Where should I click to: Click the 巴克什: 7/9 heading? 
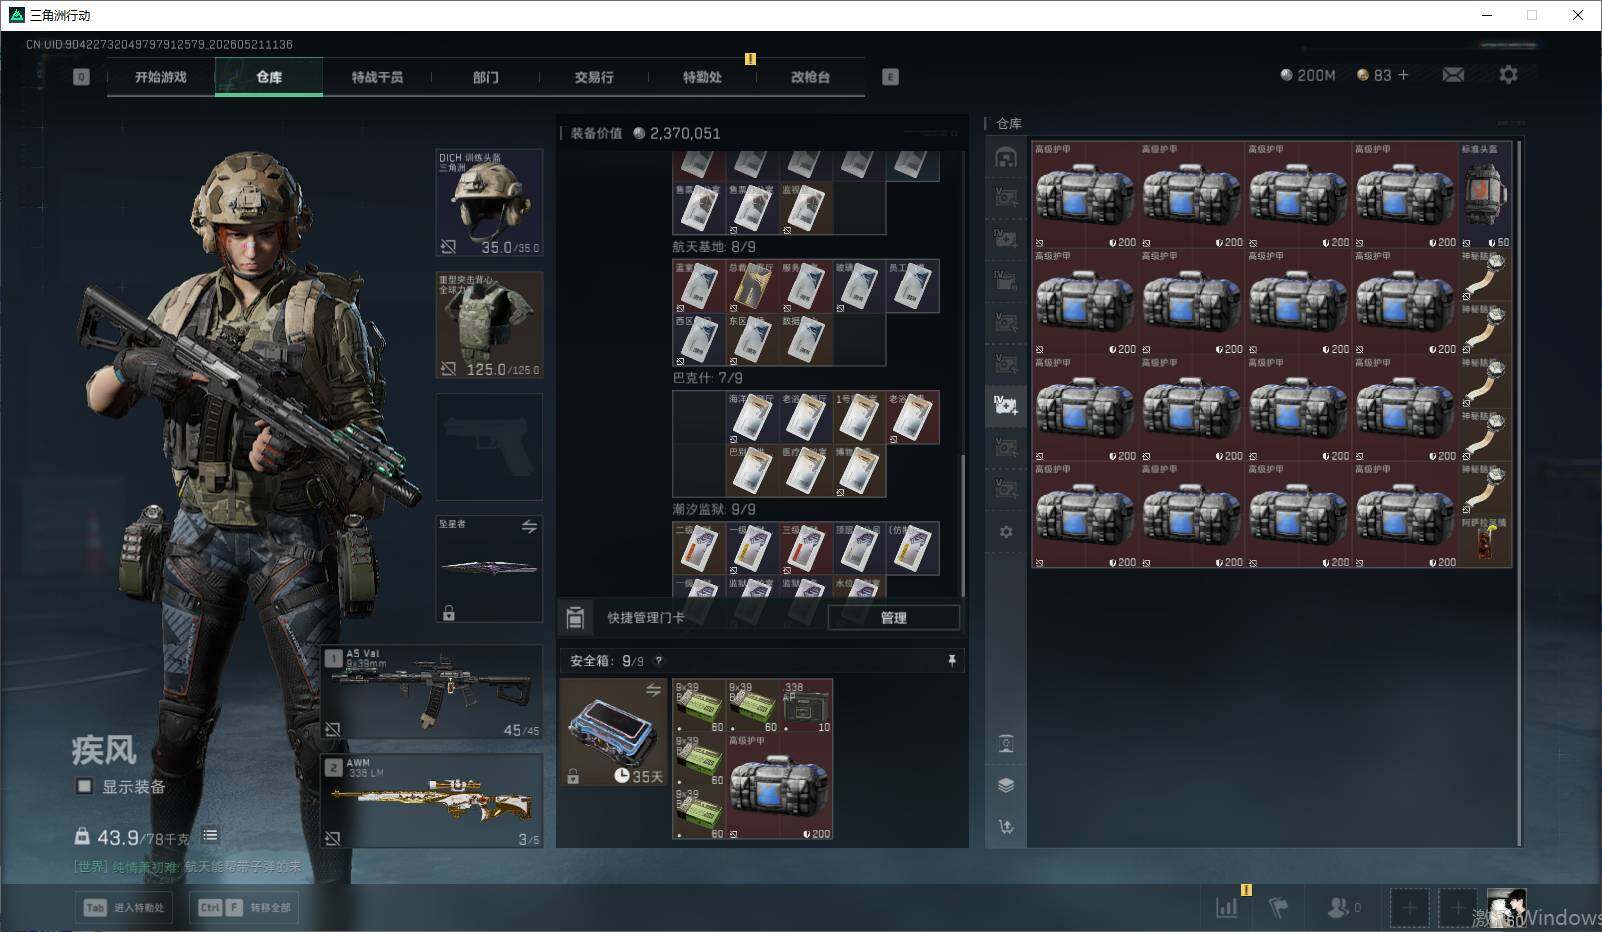(708, 378)
